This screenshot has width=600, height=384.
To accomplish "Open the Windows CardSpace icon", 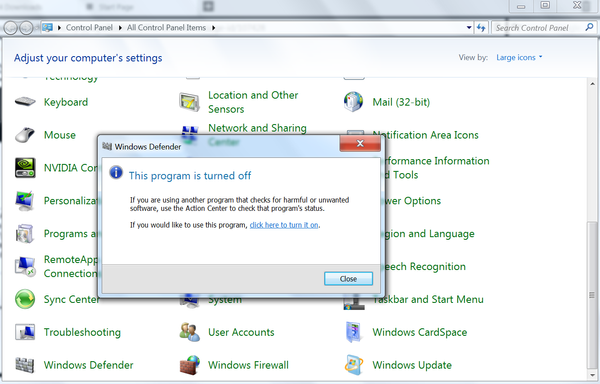I will [354, 332].
